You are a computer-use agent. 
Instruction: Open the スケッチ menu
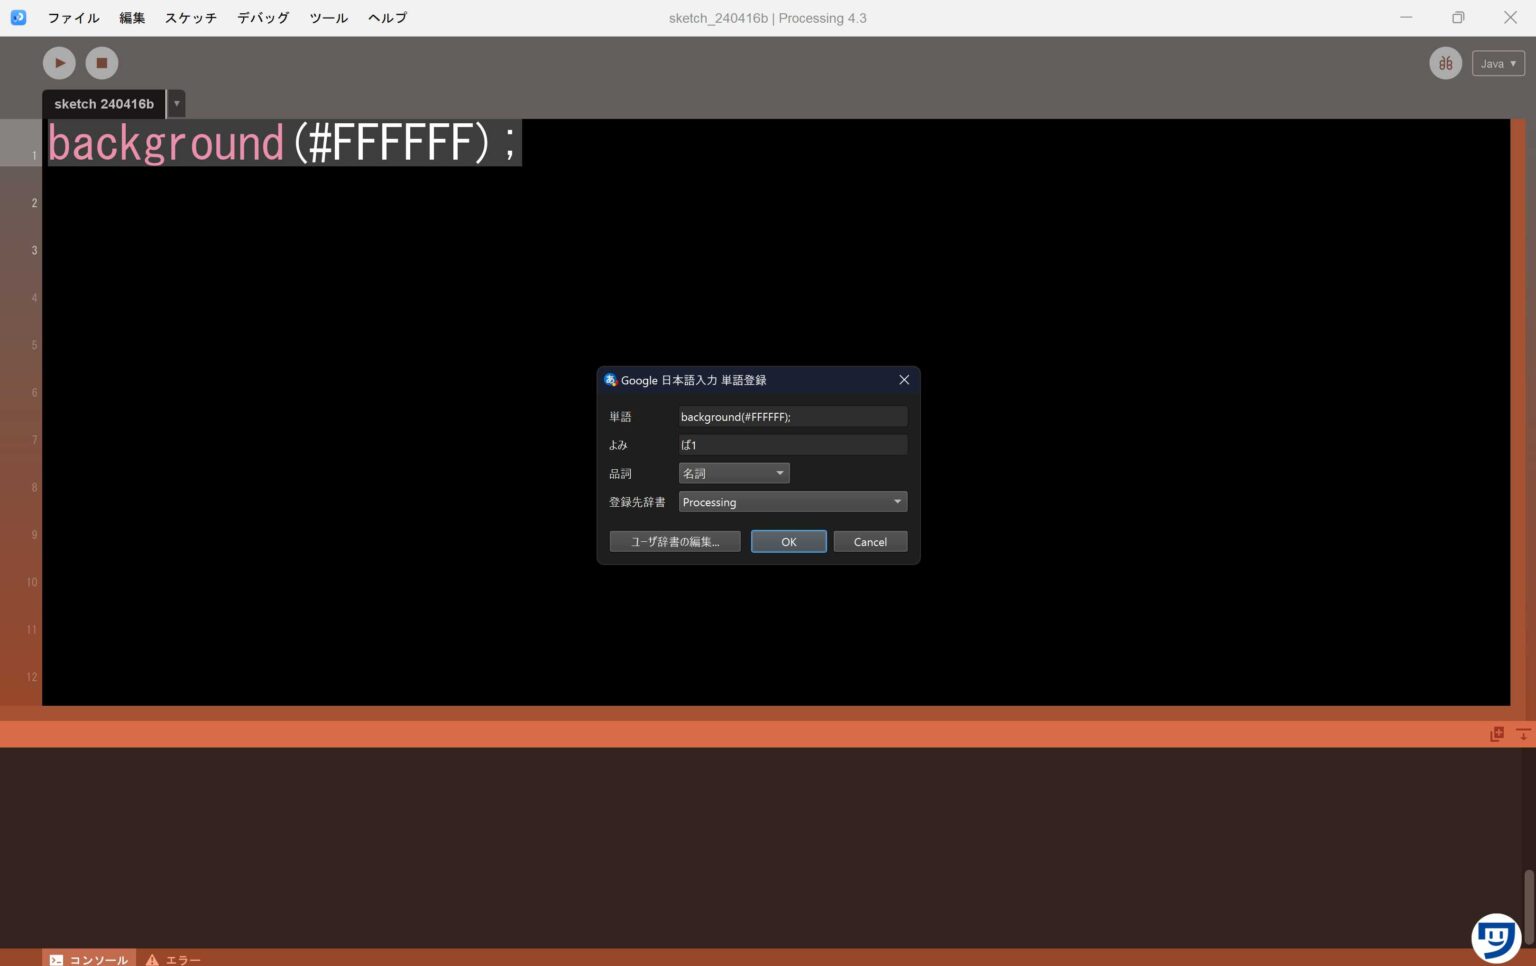click(x=190, y=18)
